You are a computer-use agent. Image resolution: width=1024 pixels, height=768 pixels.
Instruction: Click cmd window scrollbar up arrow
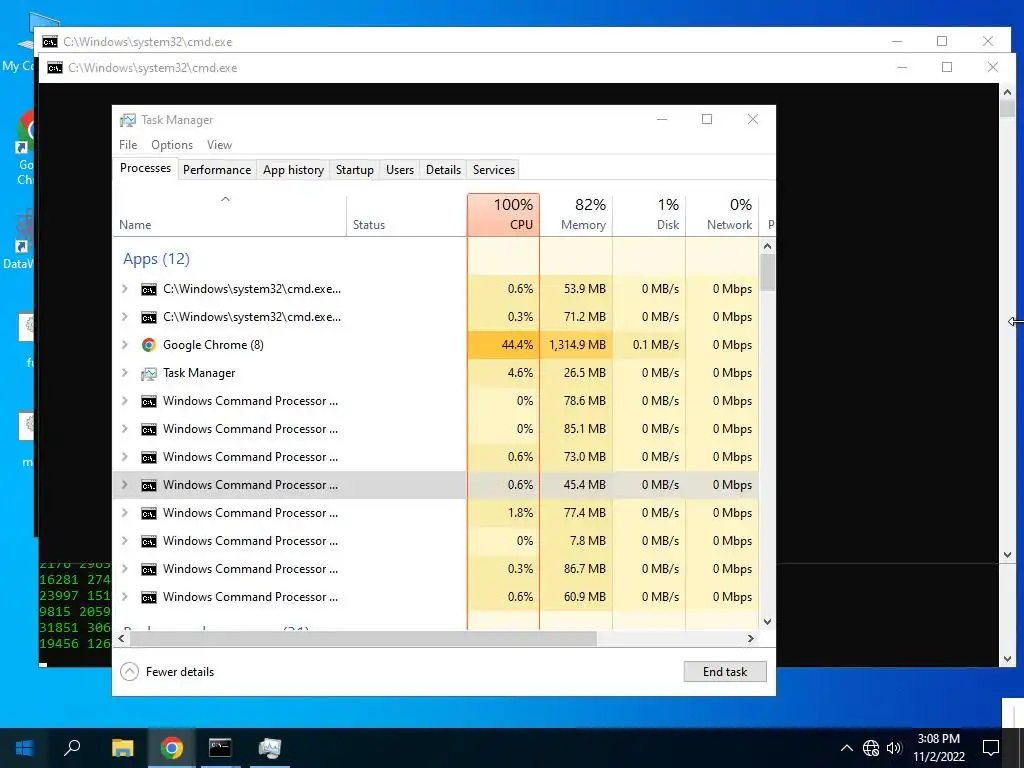click(x=1008, y=92)
